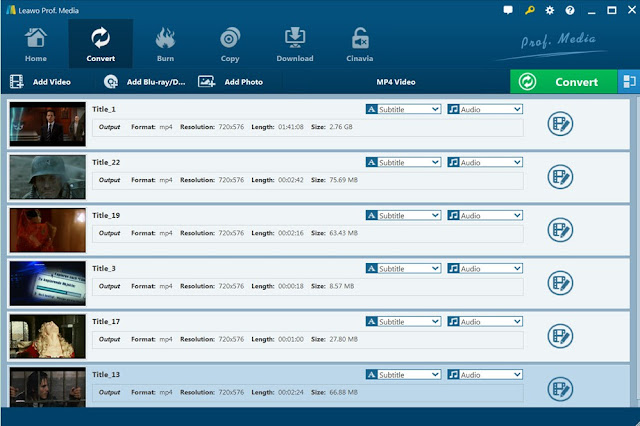640x426 pixels.
Task: Click the picture icon beside Add Photo
Action: coord(207,82)
